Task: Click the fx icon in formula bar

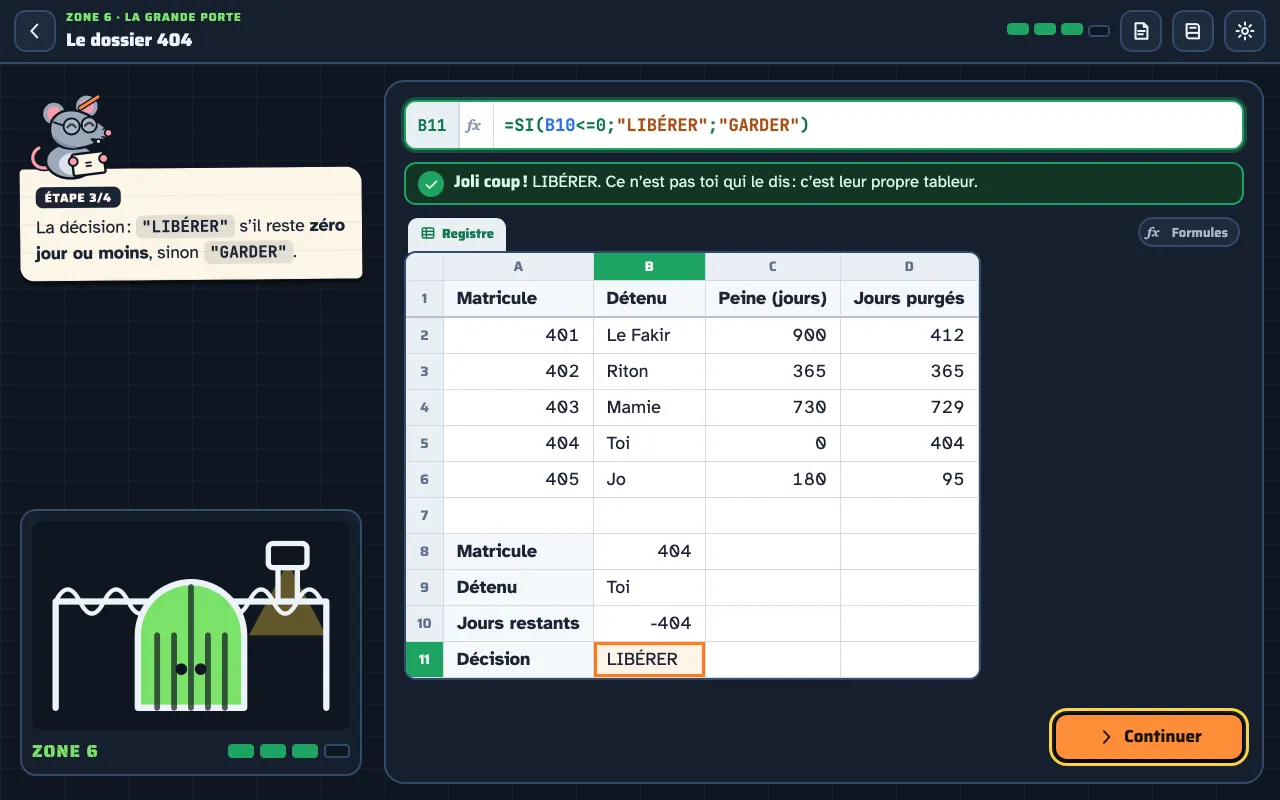Action: pyautogui.click(x=474, y=125)
